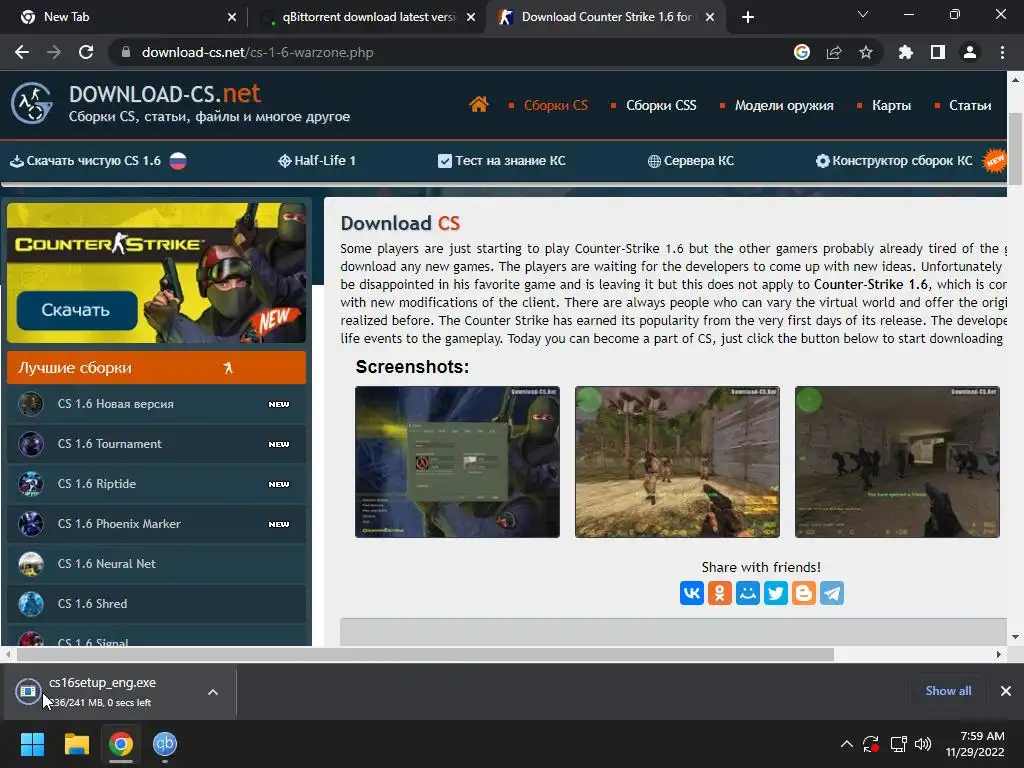This screenshot has width=1024, height=768.
Task: Click the home icon in site navigation
Action: (479, 104)
